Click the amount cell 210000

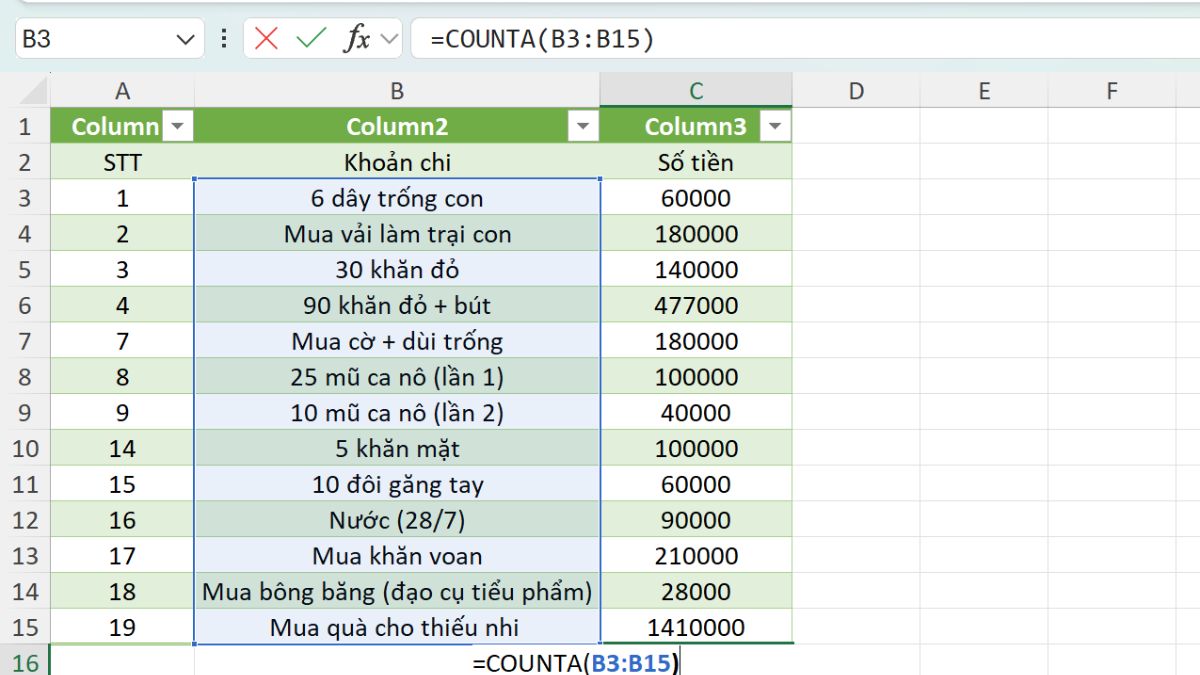(x=696, y=555)
